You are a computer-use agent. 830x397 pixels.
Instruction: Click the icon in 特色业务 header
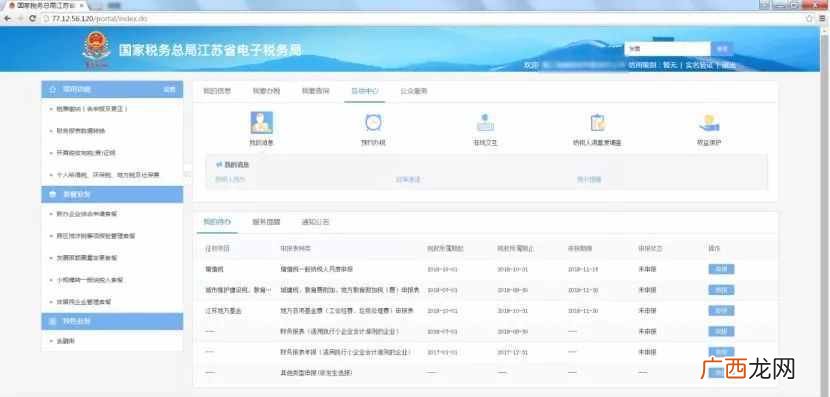click(x=52, y=321)
